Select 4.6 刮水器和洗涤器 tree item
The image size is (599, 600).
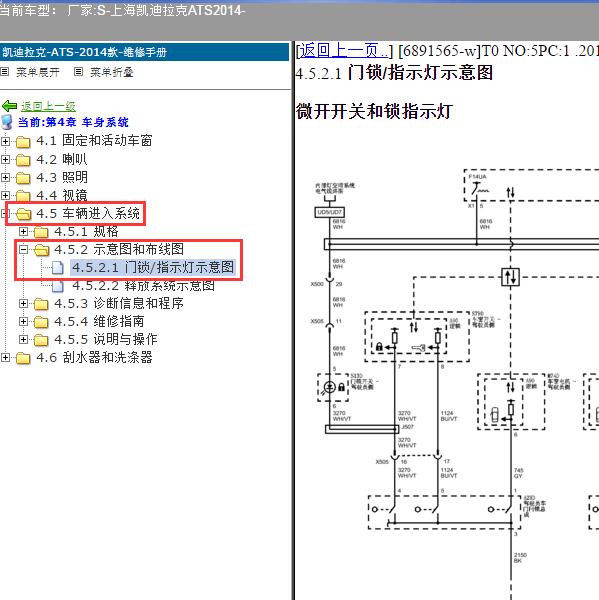click(94, 357)
